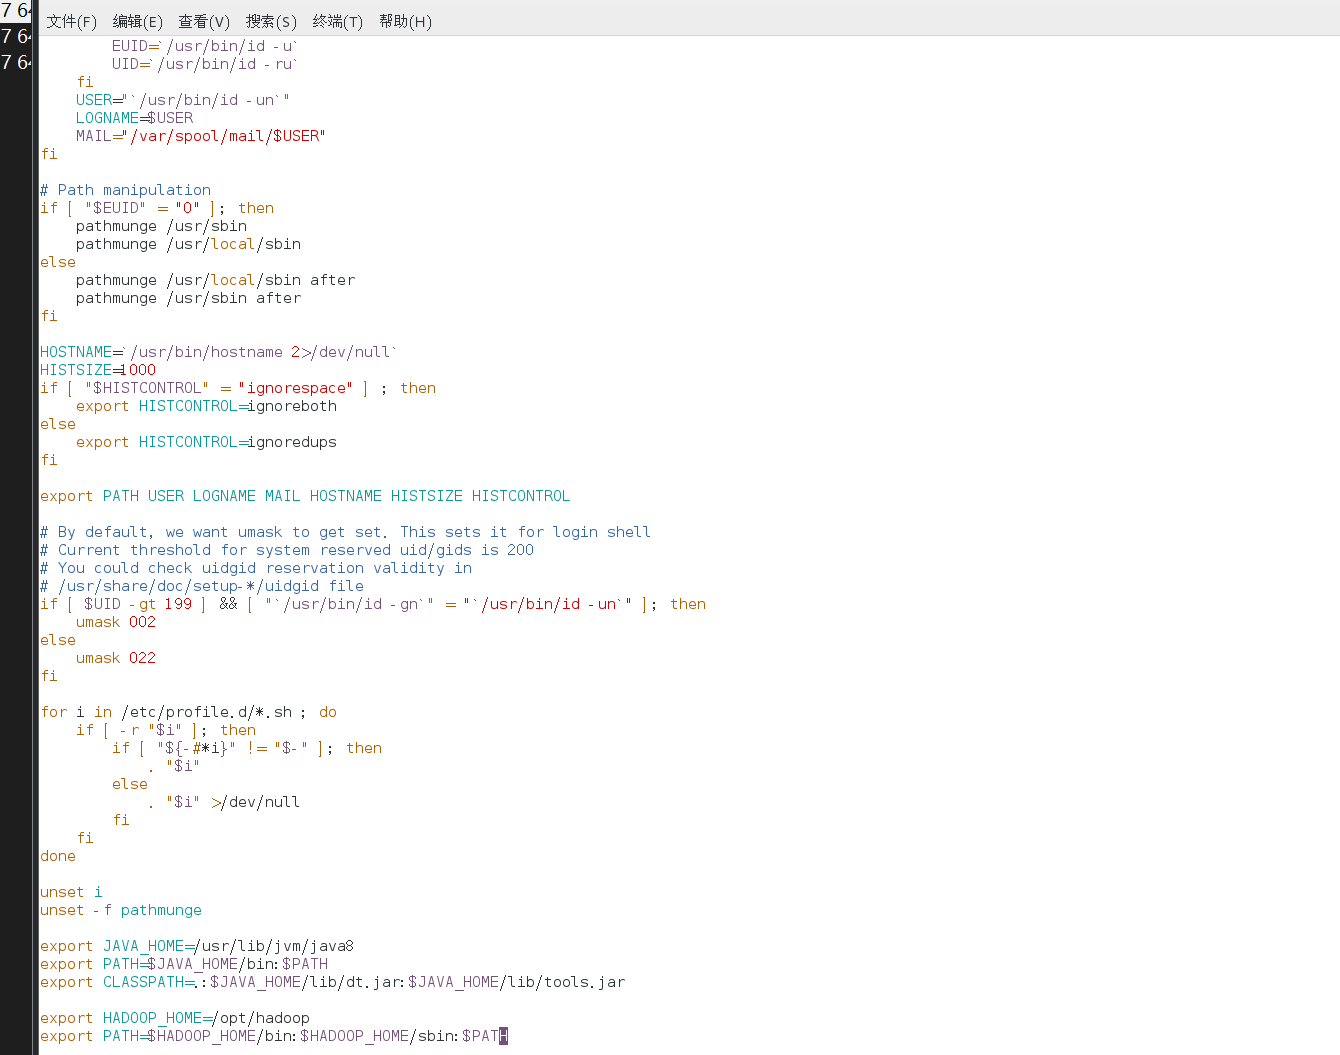Screen dimensions: 1340x1055
Task: Click the 'export PATH USER LOGNAME MAIL' line
Action: click(305, 496)
